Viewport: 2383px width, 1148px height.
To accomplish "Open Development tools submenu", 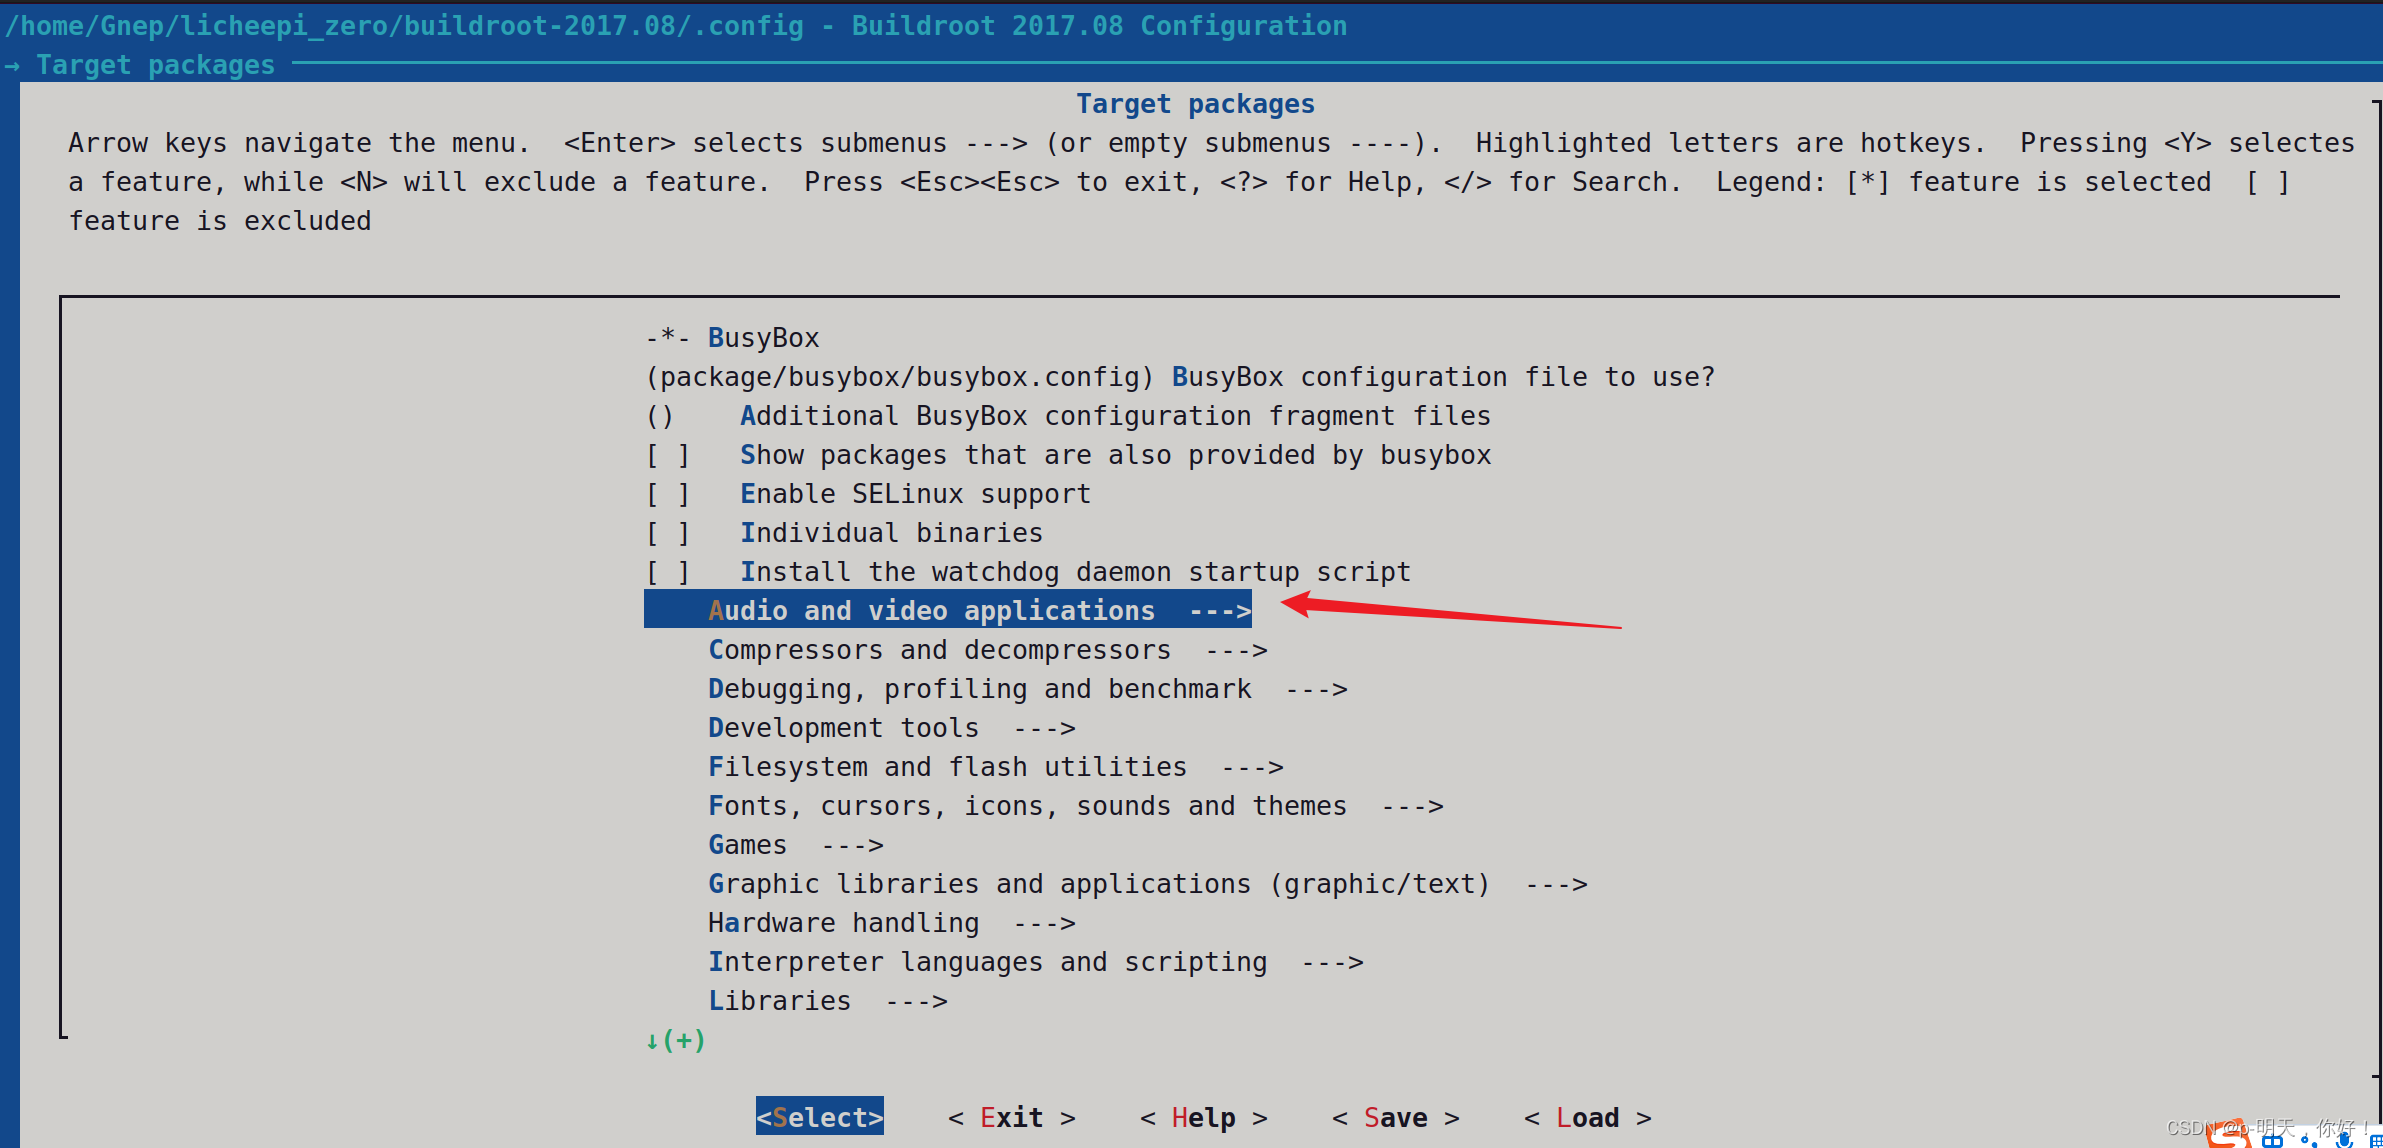I will pyautogui.click(x=892, y=728).
